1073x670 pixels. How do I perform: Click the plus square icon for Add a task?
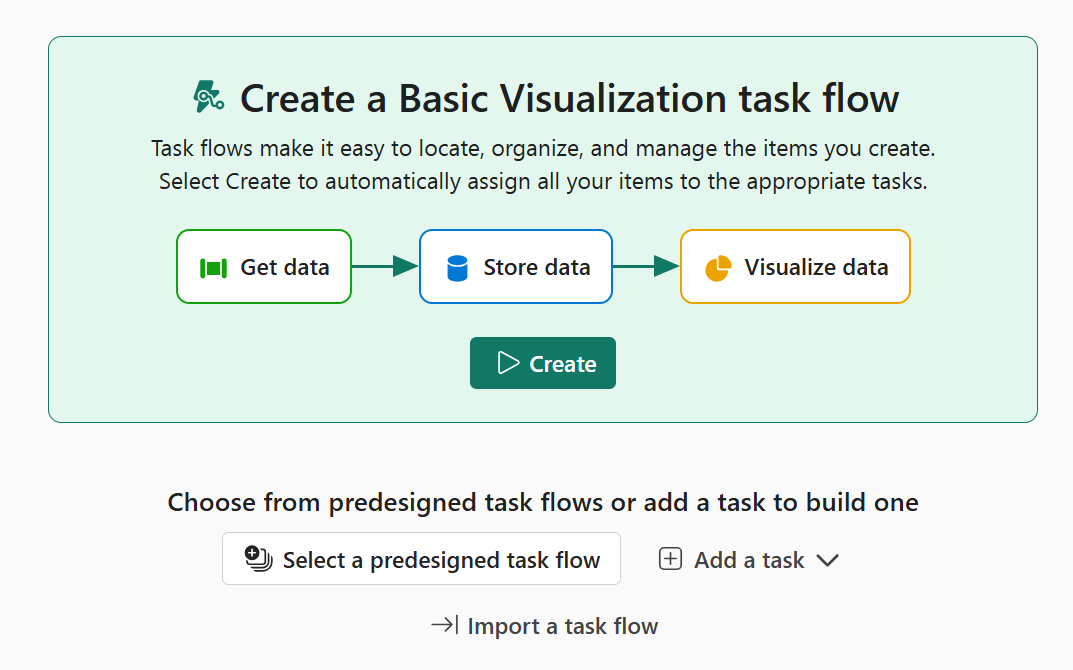pyautogui.click(x=670, y=559)
